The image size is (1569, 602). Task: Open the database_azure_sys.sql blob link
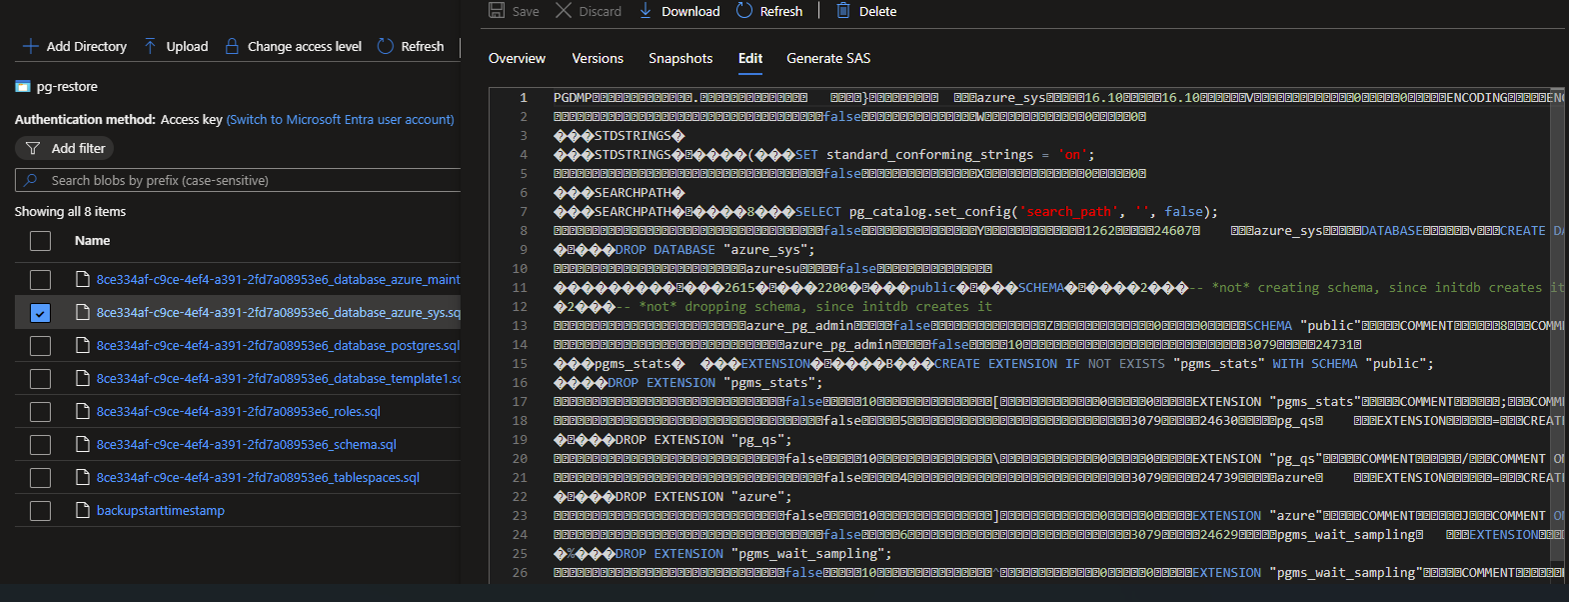point(278,312)
